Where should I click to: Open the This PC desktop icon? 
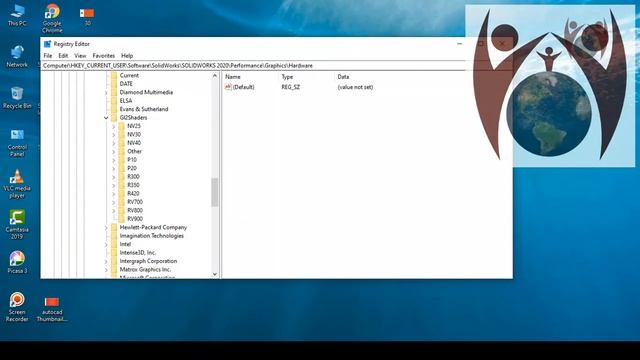17,15
